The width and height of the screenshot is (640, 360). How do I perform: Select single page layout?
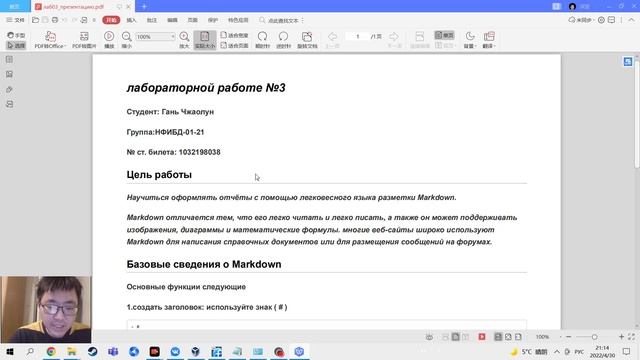point(444,35)
